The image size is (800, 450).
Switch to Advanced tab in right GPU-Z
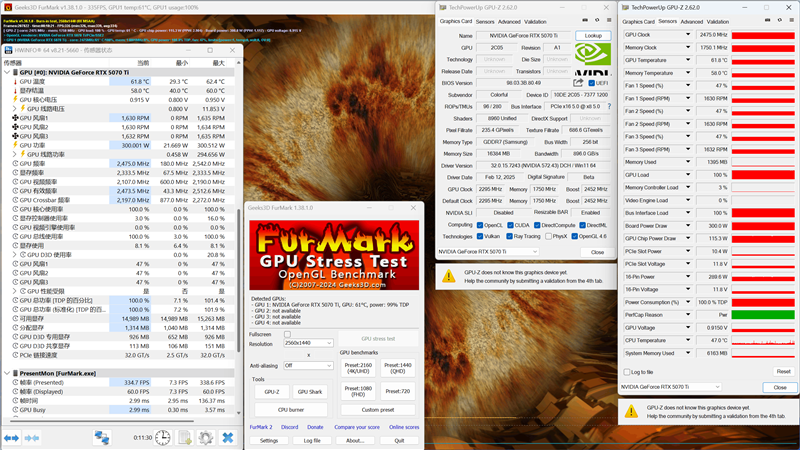coord(692,21)
